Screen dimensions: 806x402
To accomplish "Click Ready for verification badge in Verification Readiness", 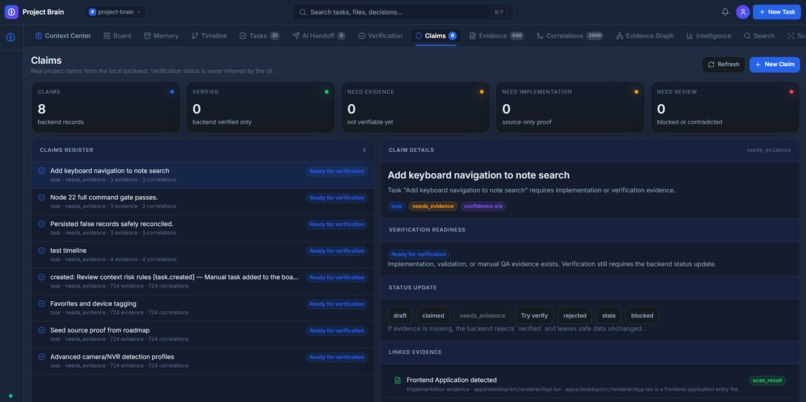I will pyautogui.click(x=418, y=254).
